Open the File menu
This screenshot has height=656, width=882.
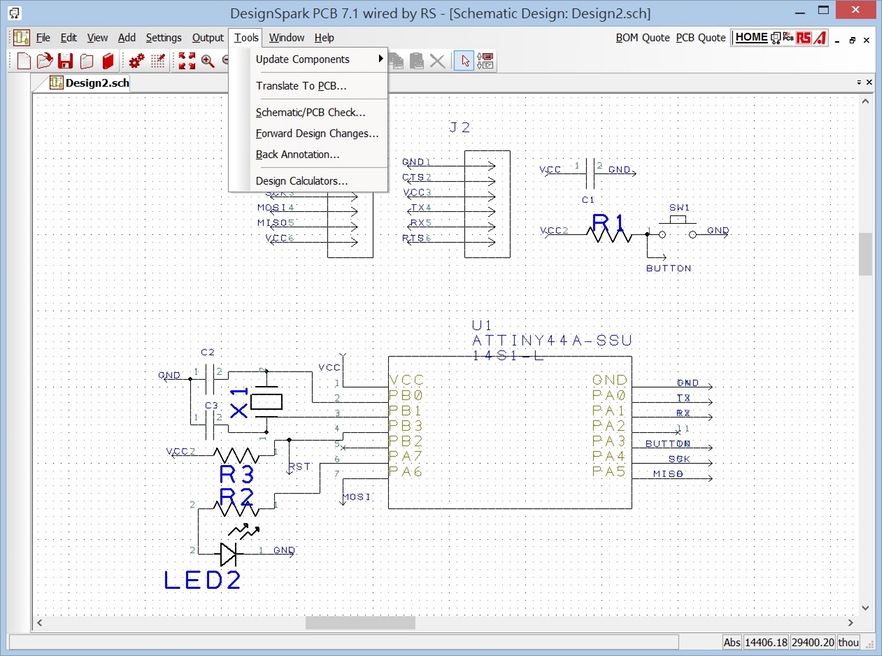(43, 38)
